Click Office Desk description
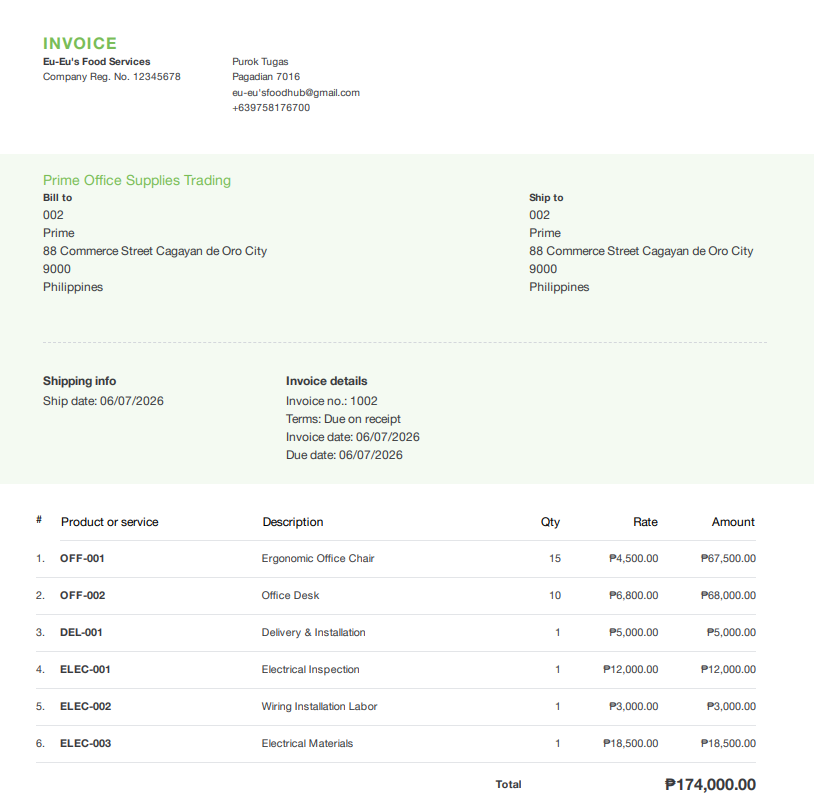The height and width of the screenshot is (804, 814). (x=290, y=595)
